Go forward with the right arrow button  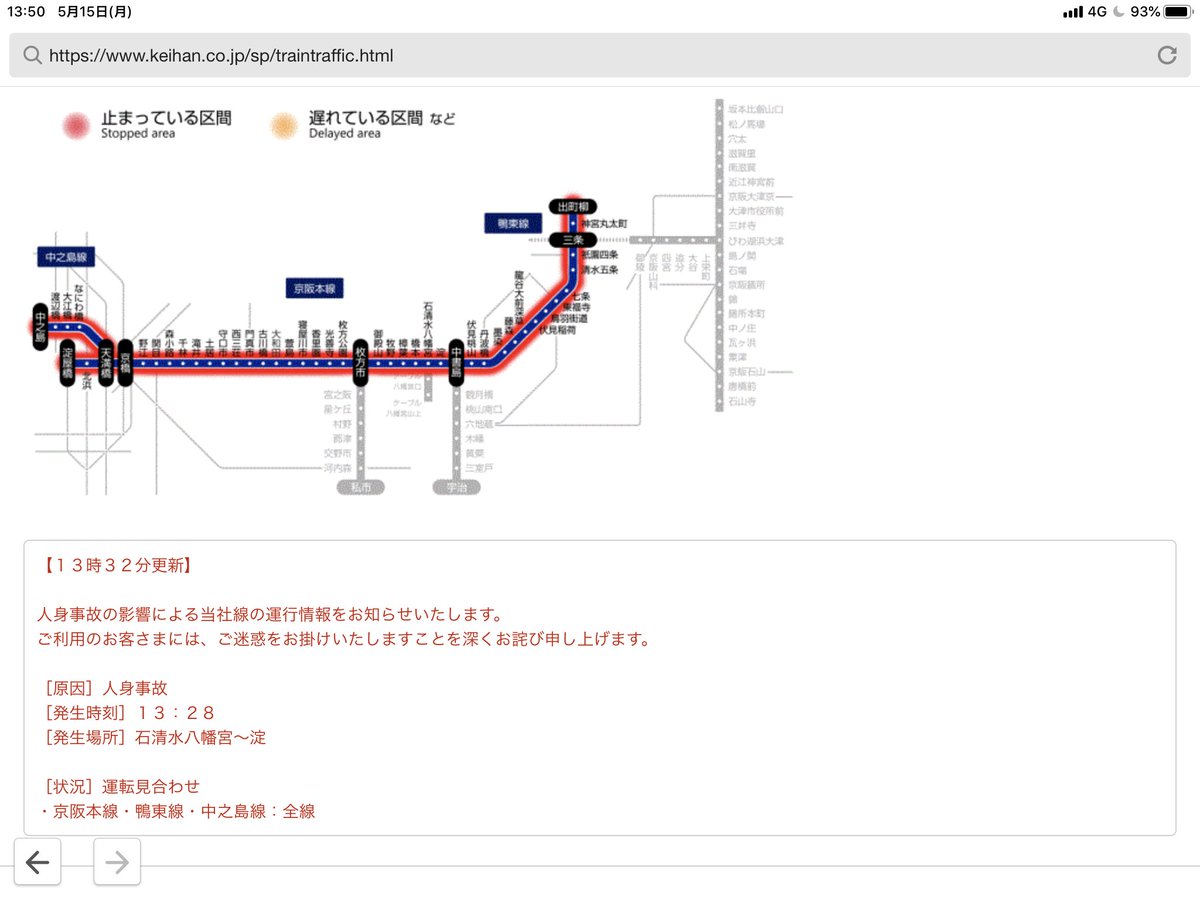coord(117,862)
